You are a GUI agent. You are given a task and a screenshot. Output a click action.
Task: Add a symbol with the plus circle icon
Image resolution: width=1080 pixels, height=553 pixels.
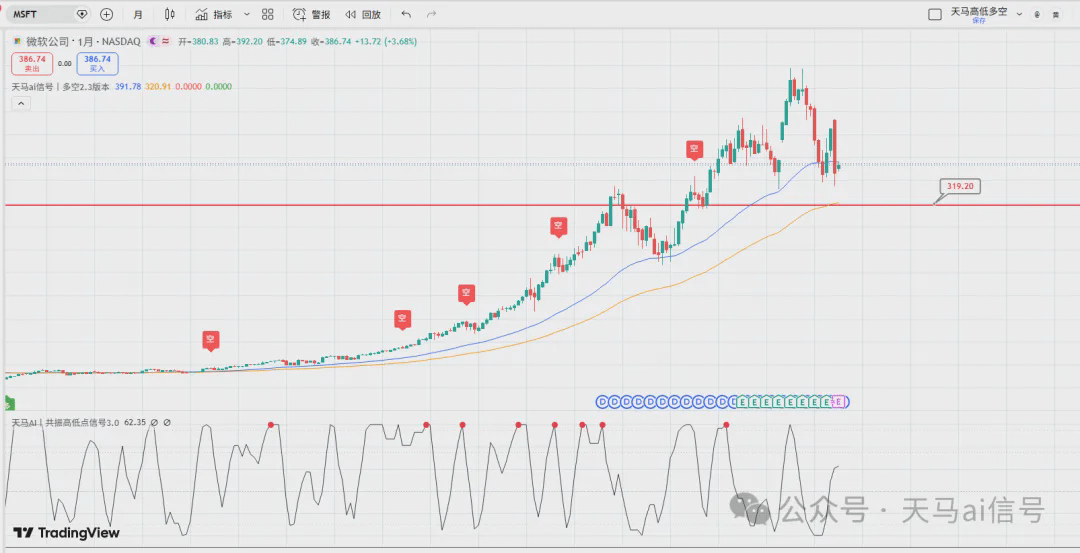[x=107, y=14]
